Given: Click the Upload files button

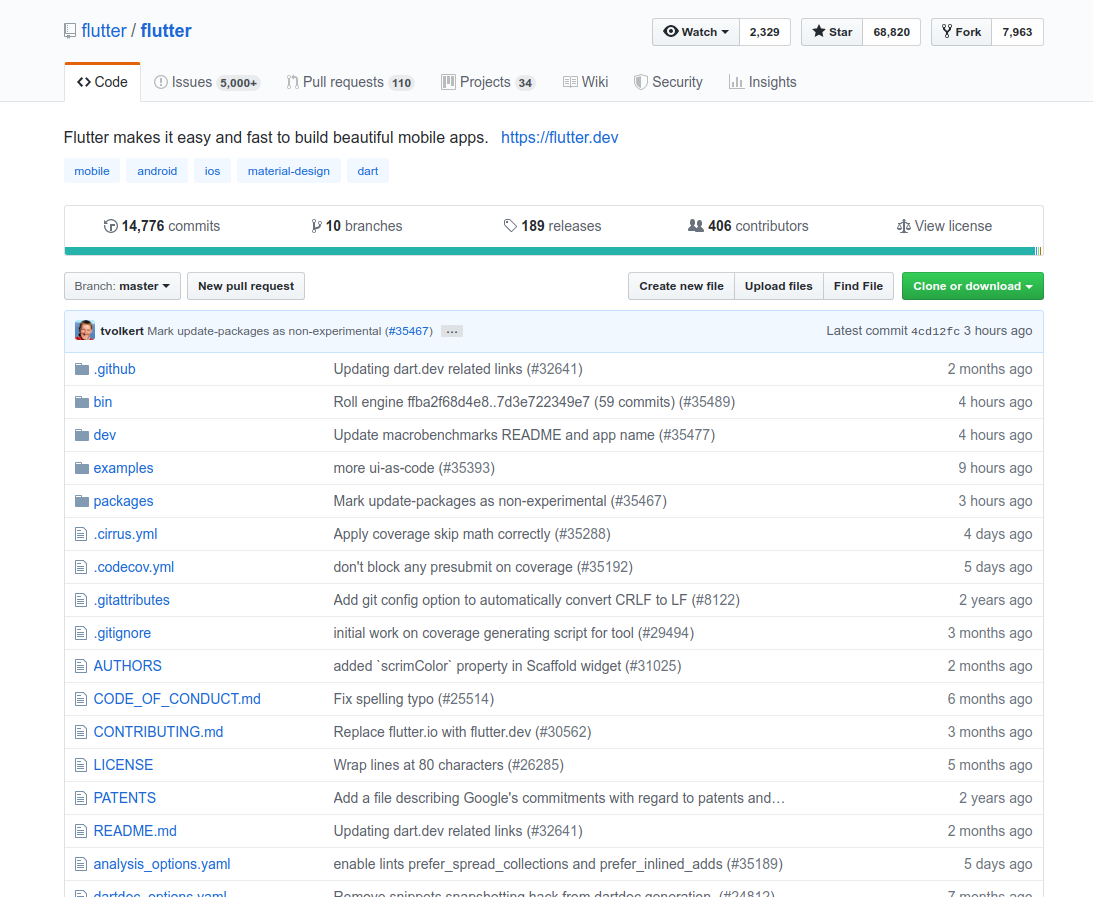Looking at the screenshot, I should pos(779,286).
